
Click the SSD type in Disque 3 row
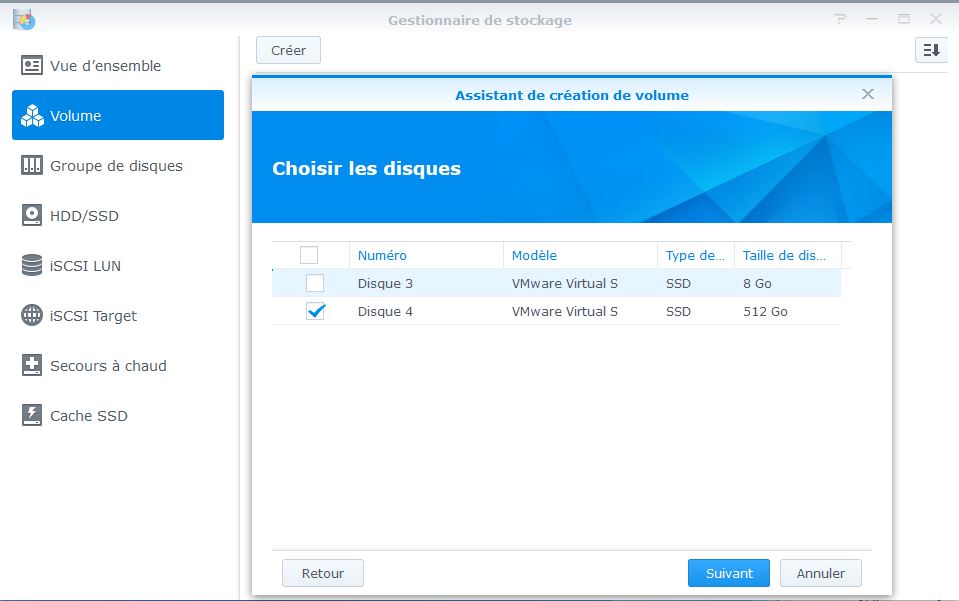point(678,283)
